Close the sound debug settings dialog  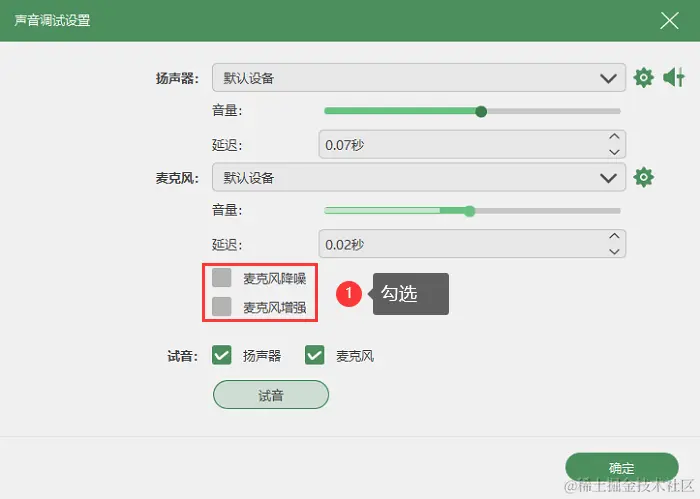coord(669,21)
